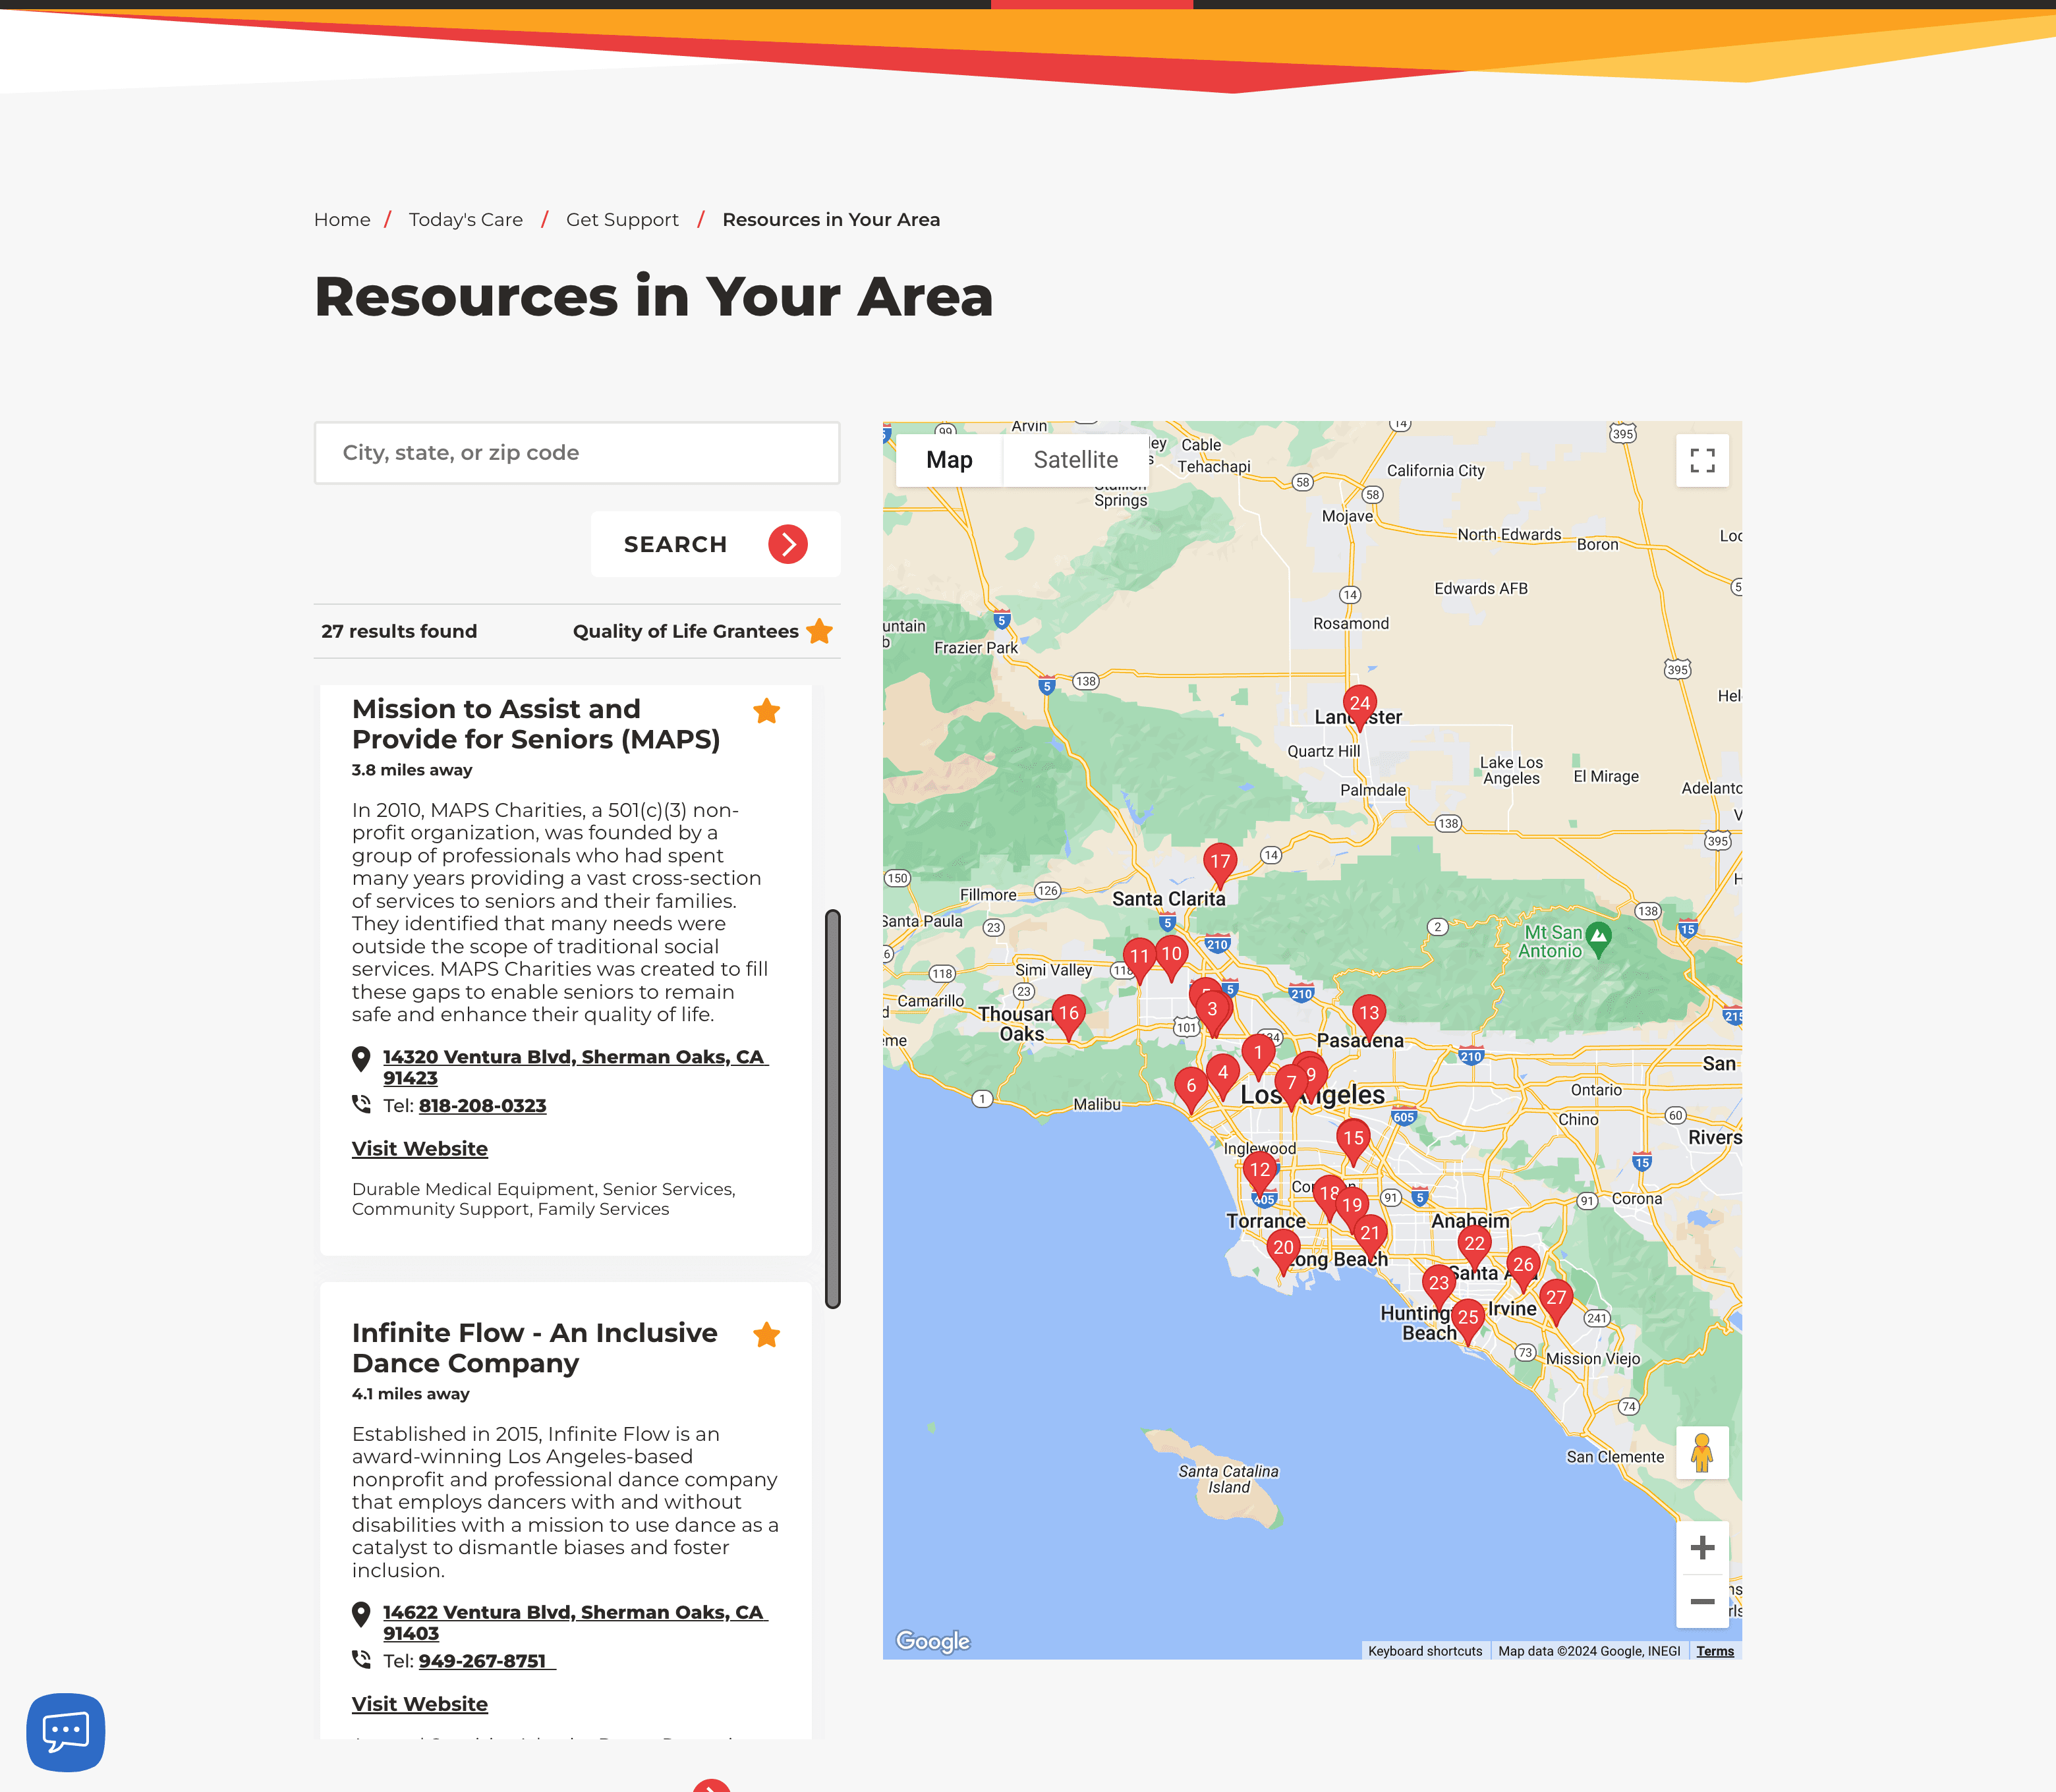The width and height of the screenshot is (2056, 1792).
Task: Call MAPS at 818-208-0323
Action: pos(482,1105)
